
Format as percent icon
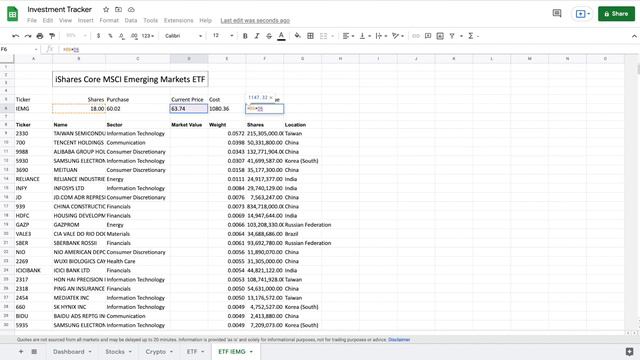coord(110,36)
